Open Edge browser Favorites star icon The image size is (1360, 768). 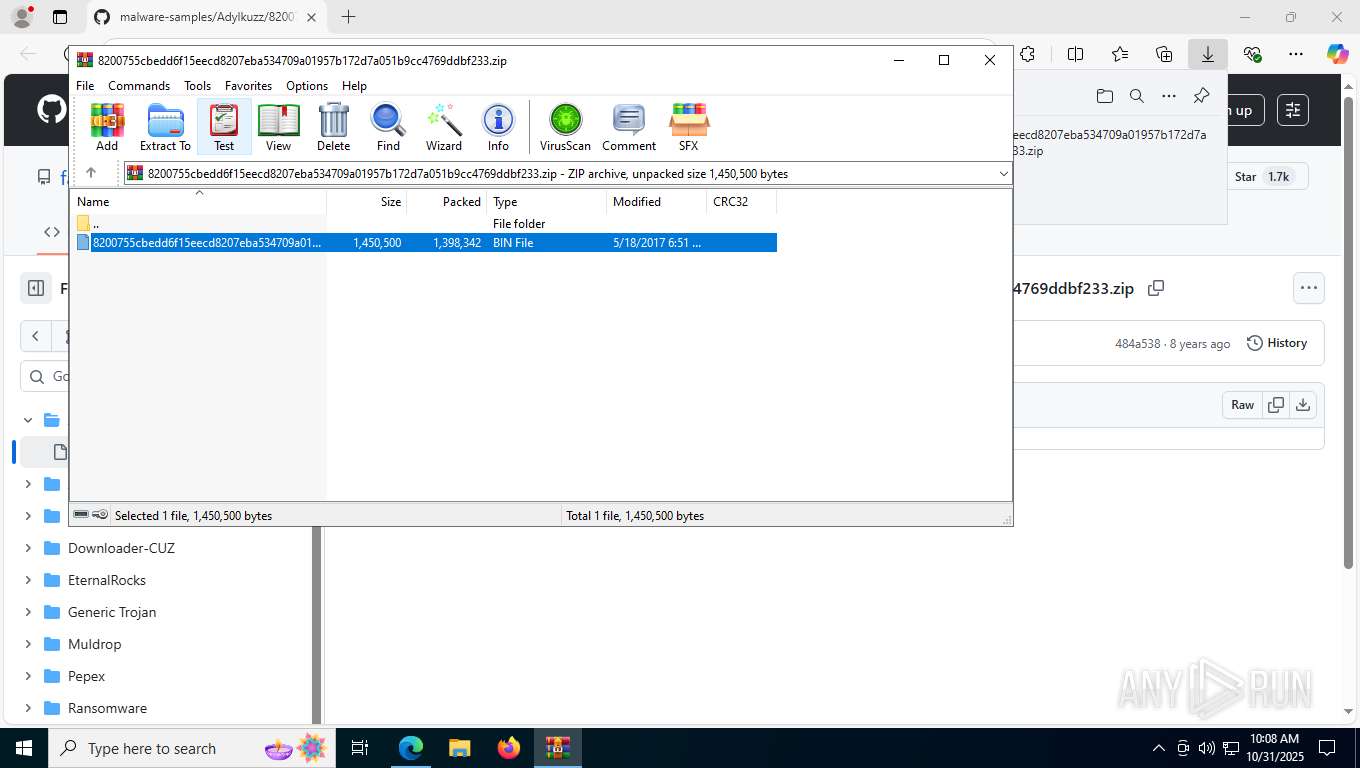[1120, 54]
